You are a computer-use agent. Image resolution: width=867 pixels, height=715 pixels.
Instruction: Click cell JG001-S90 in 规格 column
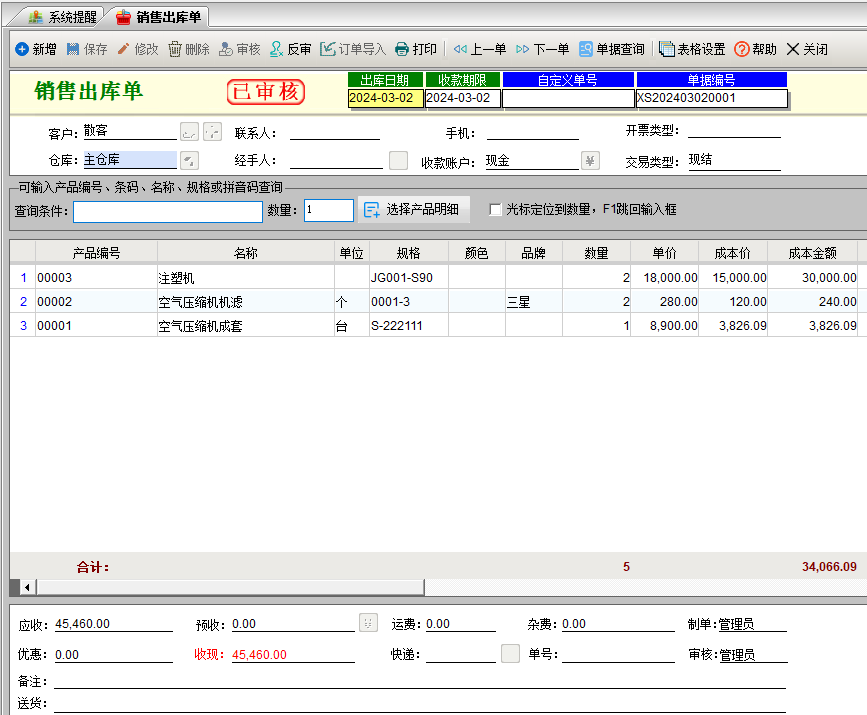click(x=409, y=278)
